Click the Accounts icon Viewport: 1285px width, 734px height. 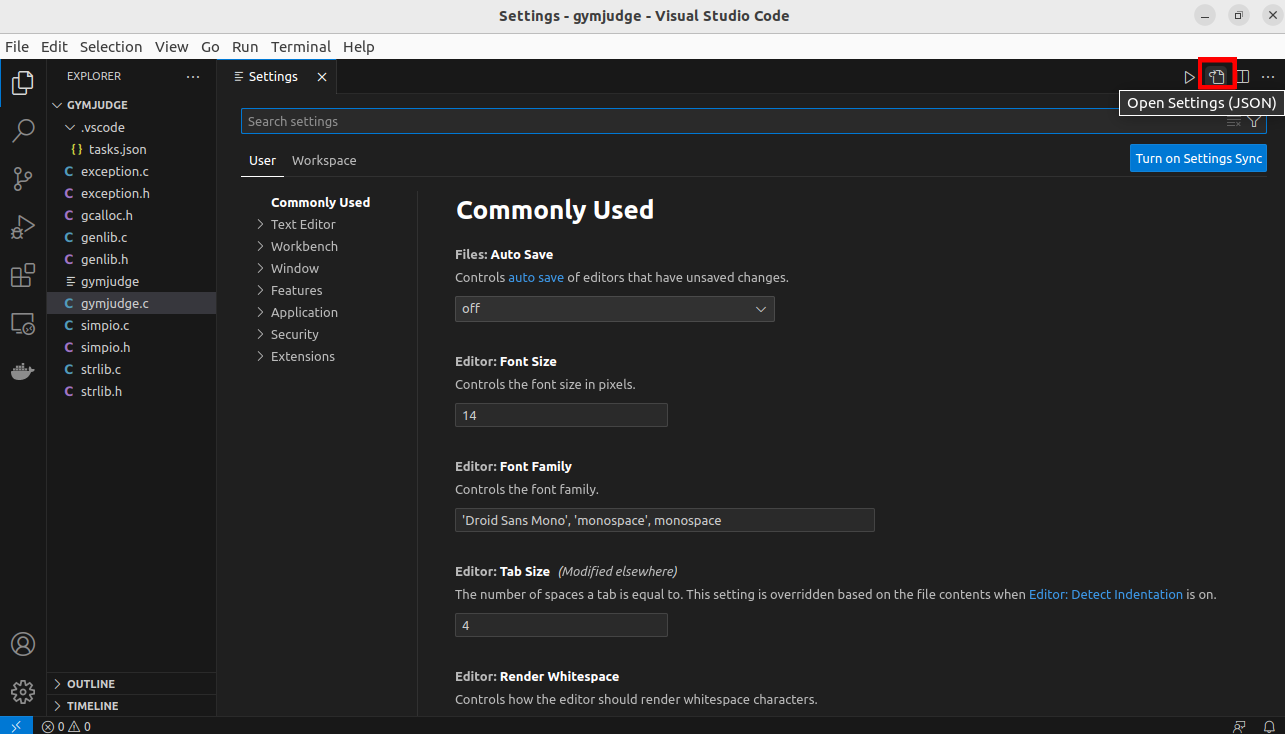(x=22, y=644)
